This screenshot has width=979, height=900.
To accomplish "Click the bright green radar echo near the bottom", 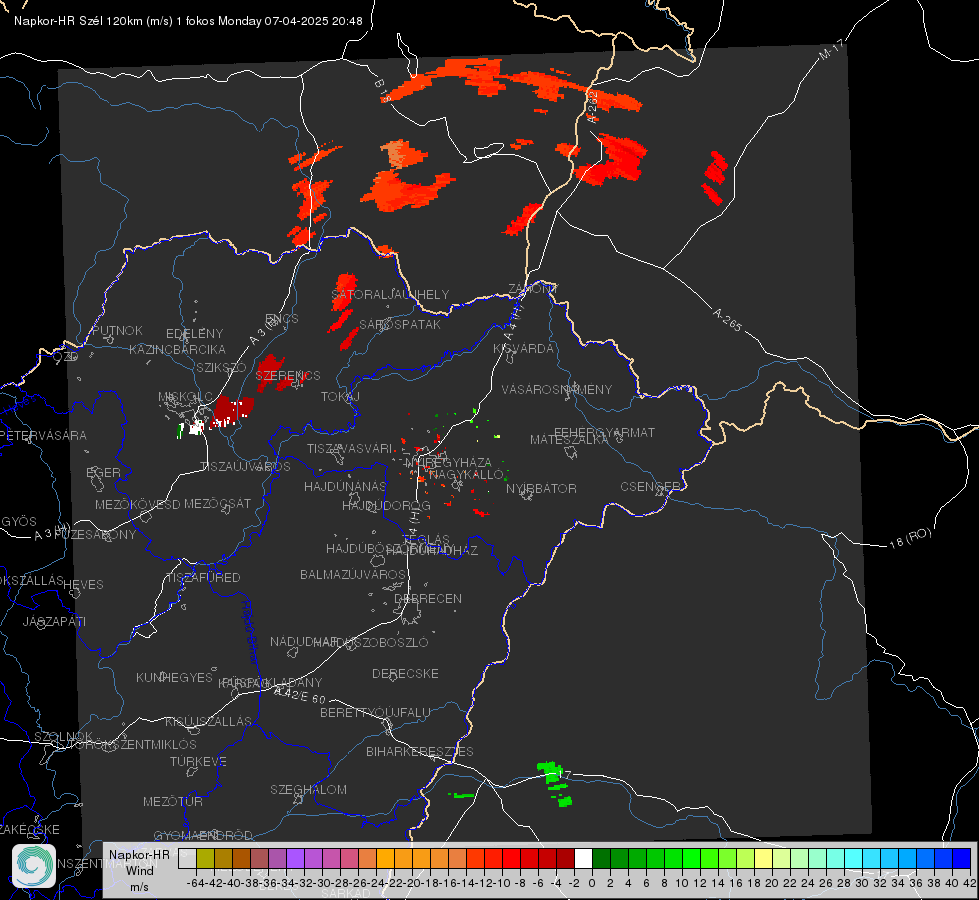I will coord(553,783).
